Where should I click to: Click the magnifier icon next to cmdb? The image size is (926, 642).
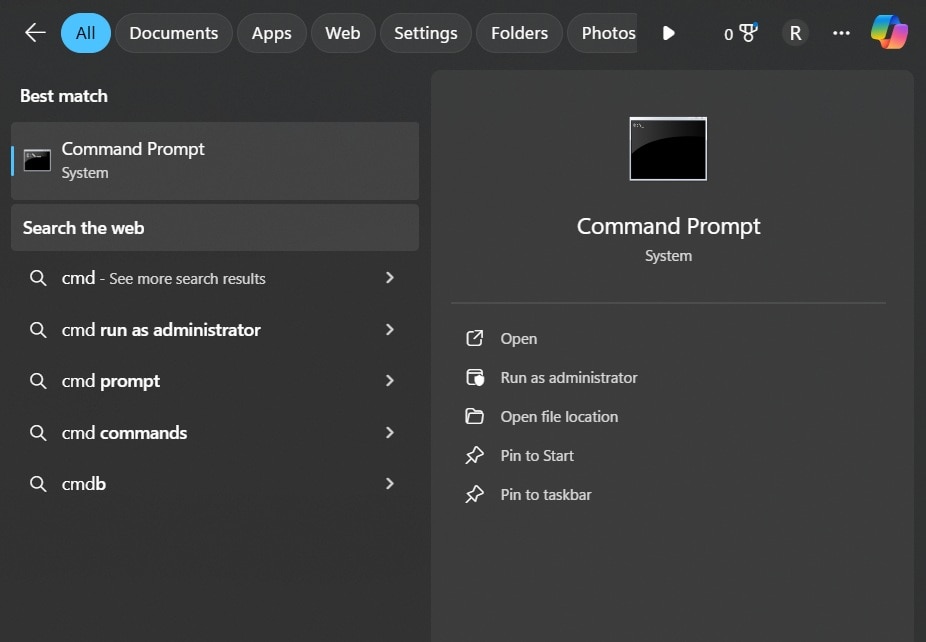coord(38,483)
